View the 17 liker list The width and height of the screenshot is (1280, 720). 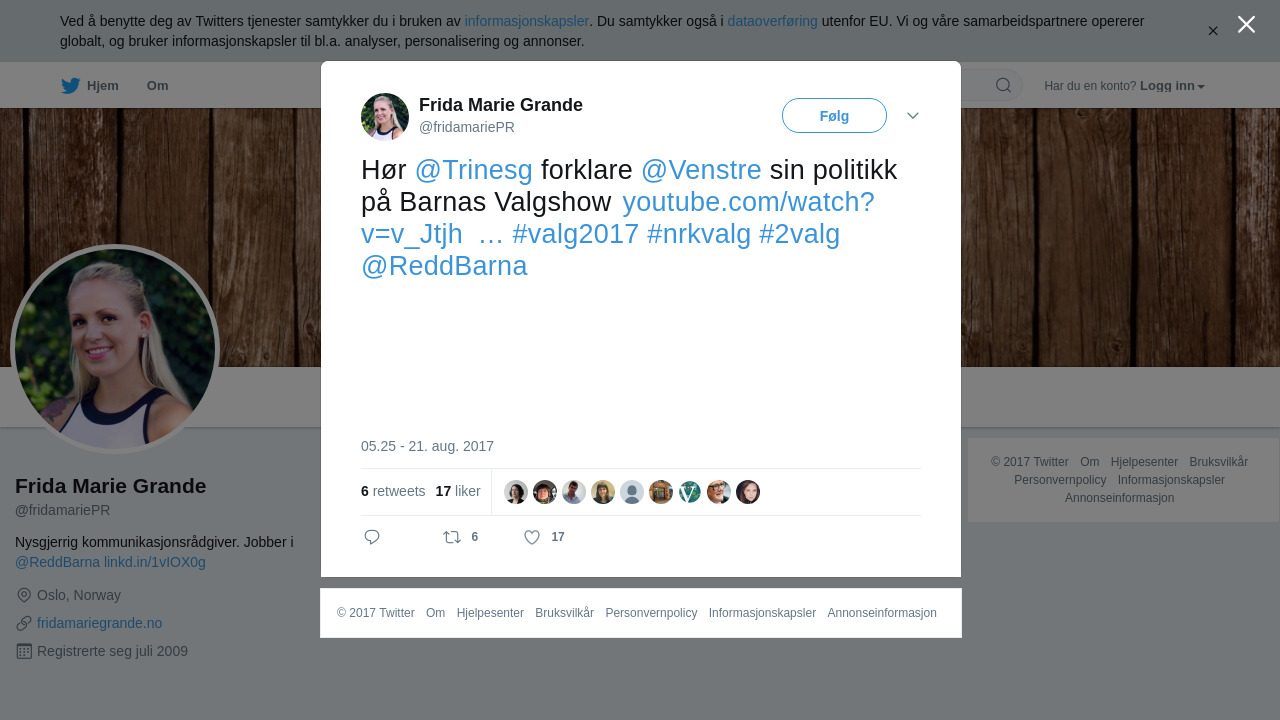click(x=458, y=492)
